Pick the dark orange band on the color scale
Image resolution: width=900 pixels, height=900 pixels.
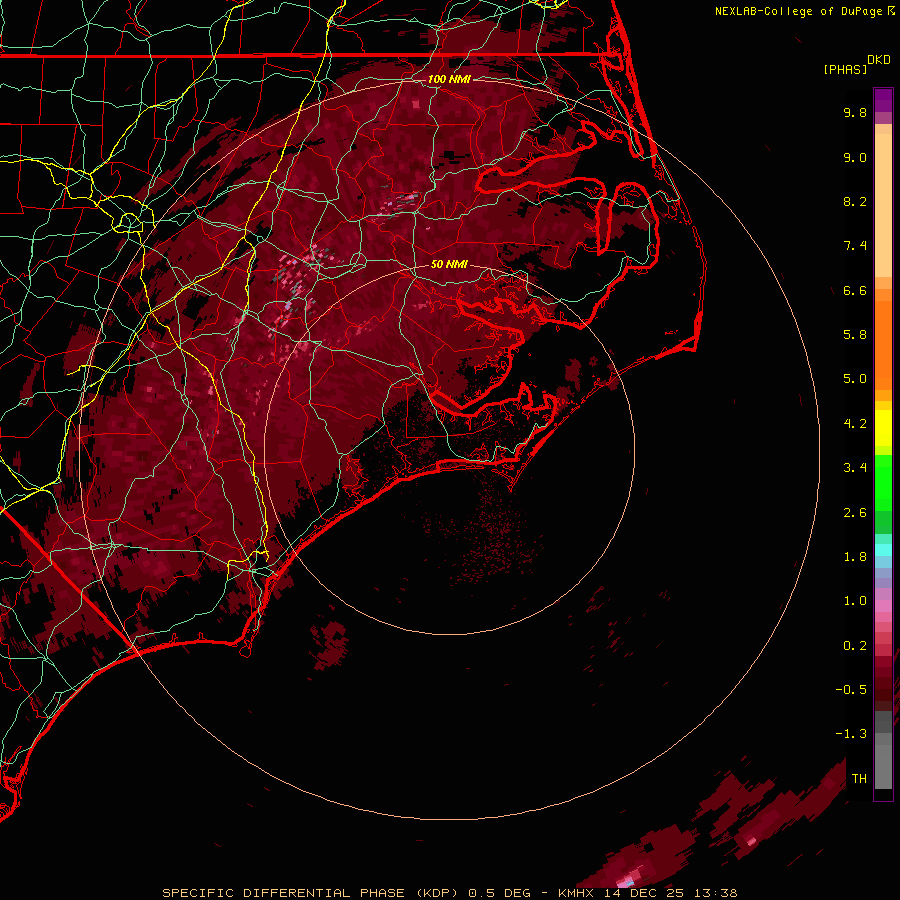[883, 345]
